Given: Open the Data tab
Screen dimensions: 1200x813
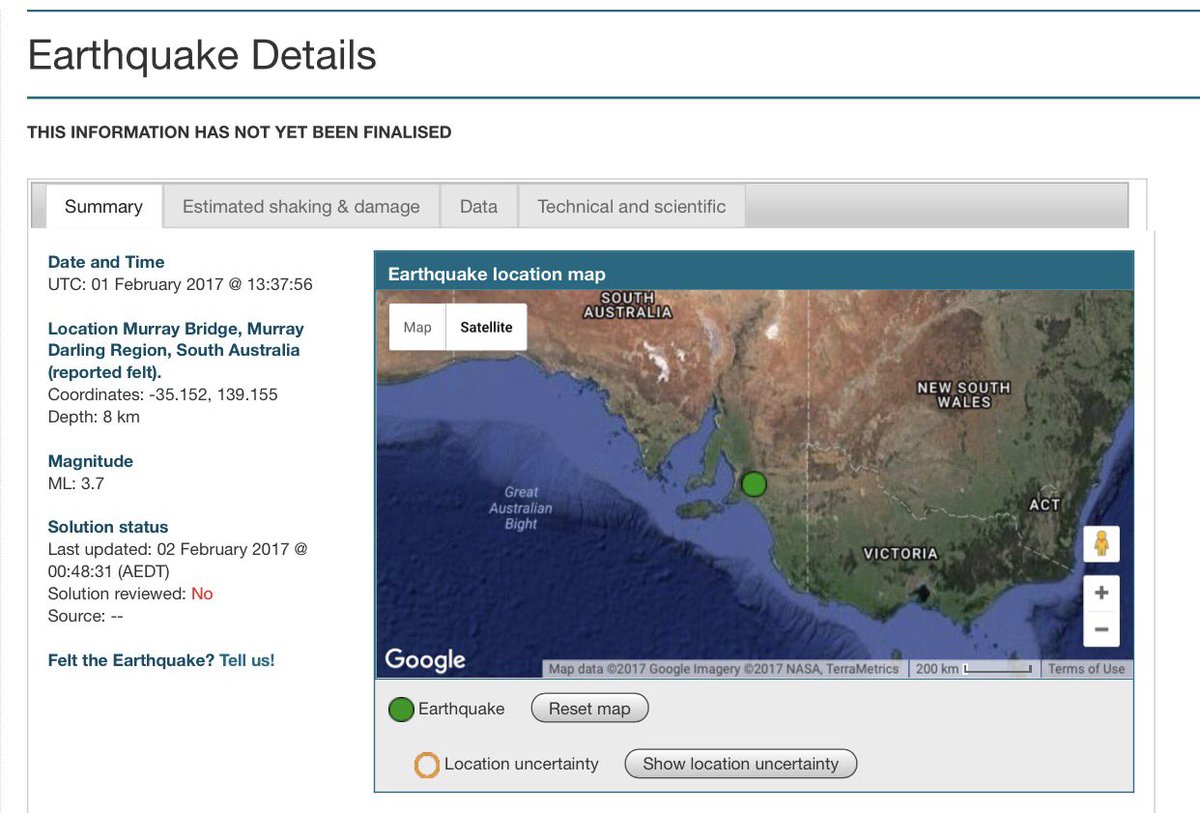Looking at the screenshot, I should point(479,207).
